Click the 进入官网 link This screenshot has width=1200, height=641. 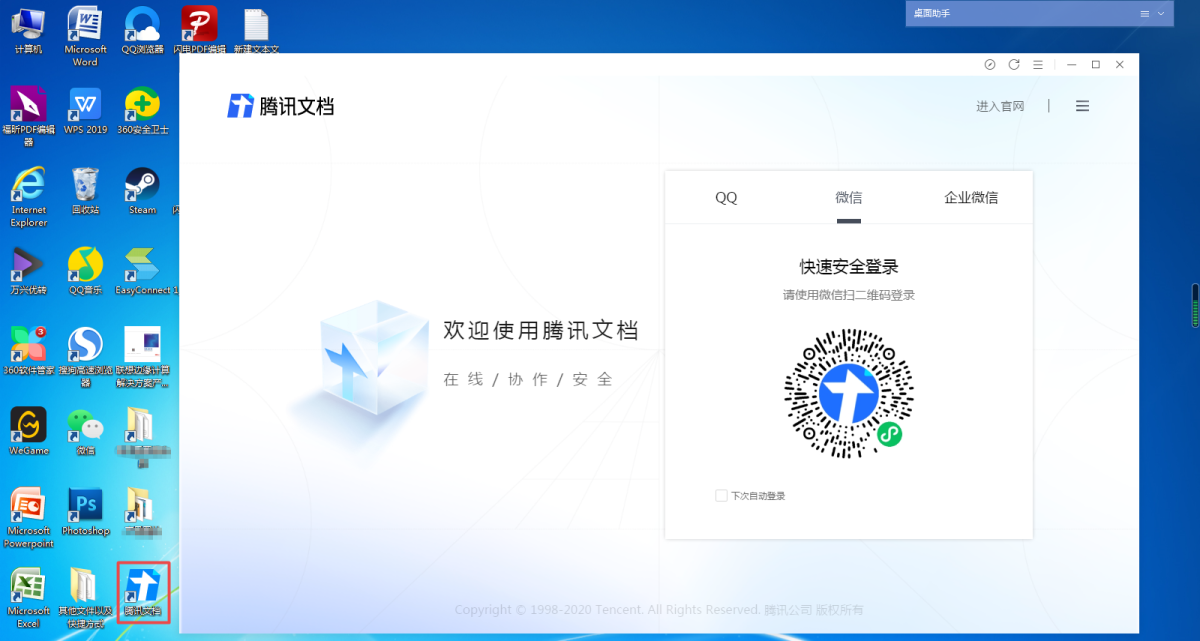1000,106
